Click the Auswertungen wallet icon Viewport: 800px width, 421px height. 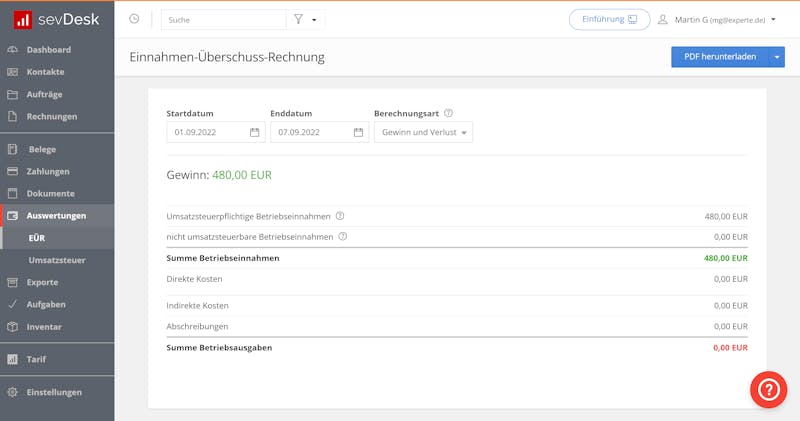(x=13, y=216)
